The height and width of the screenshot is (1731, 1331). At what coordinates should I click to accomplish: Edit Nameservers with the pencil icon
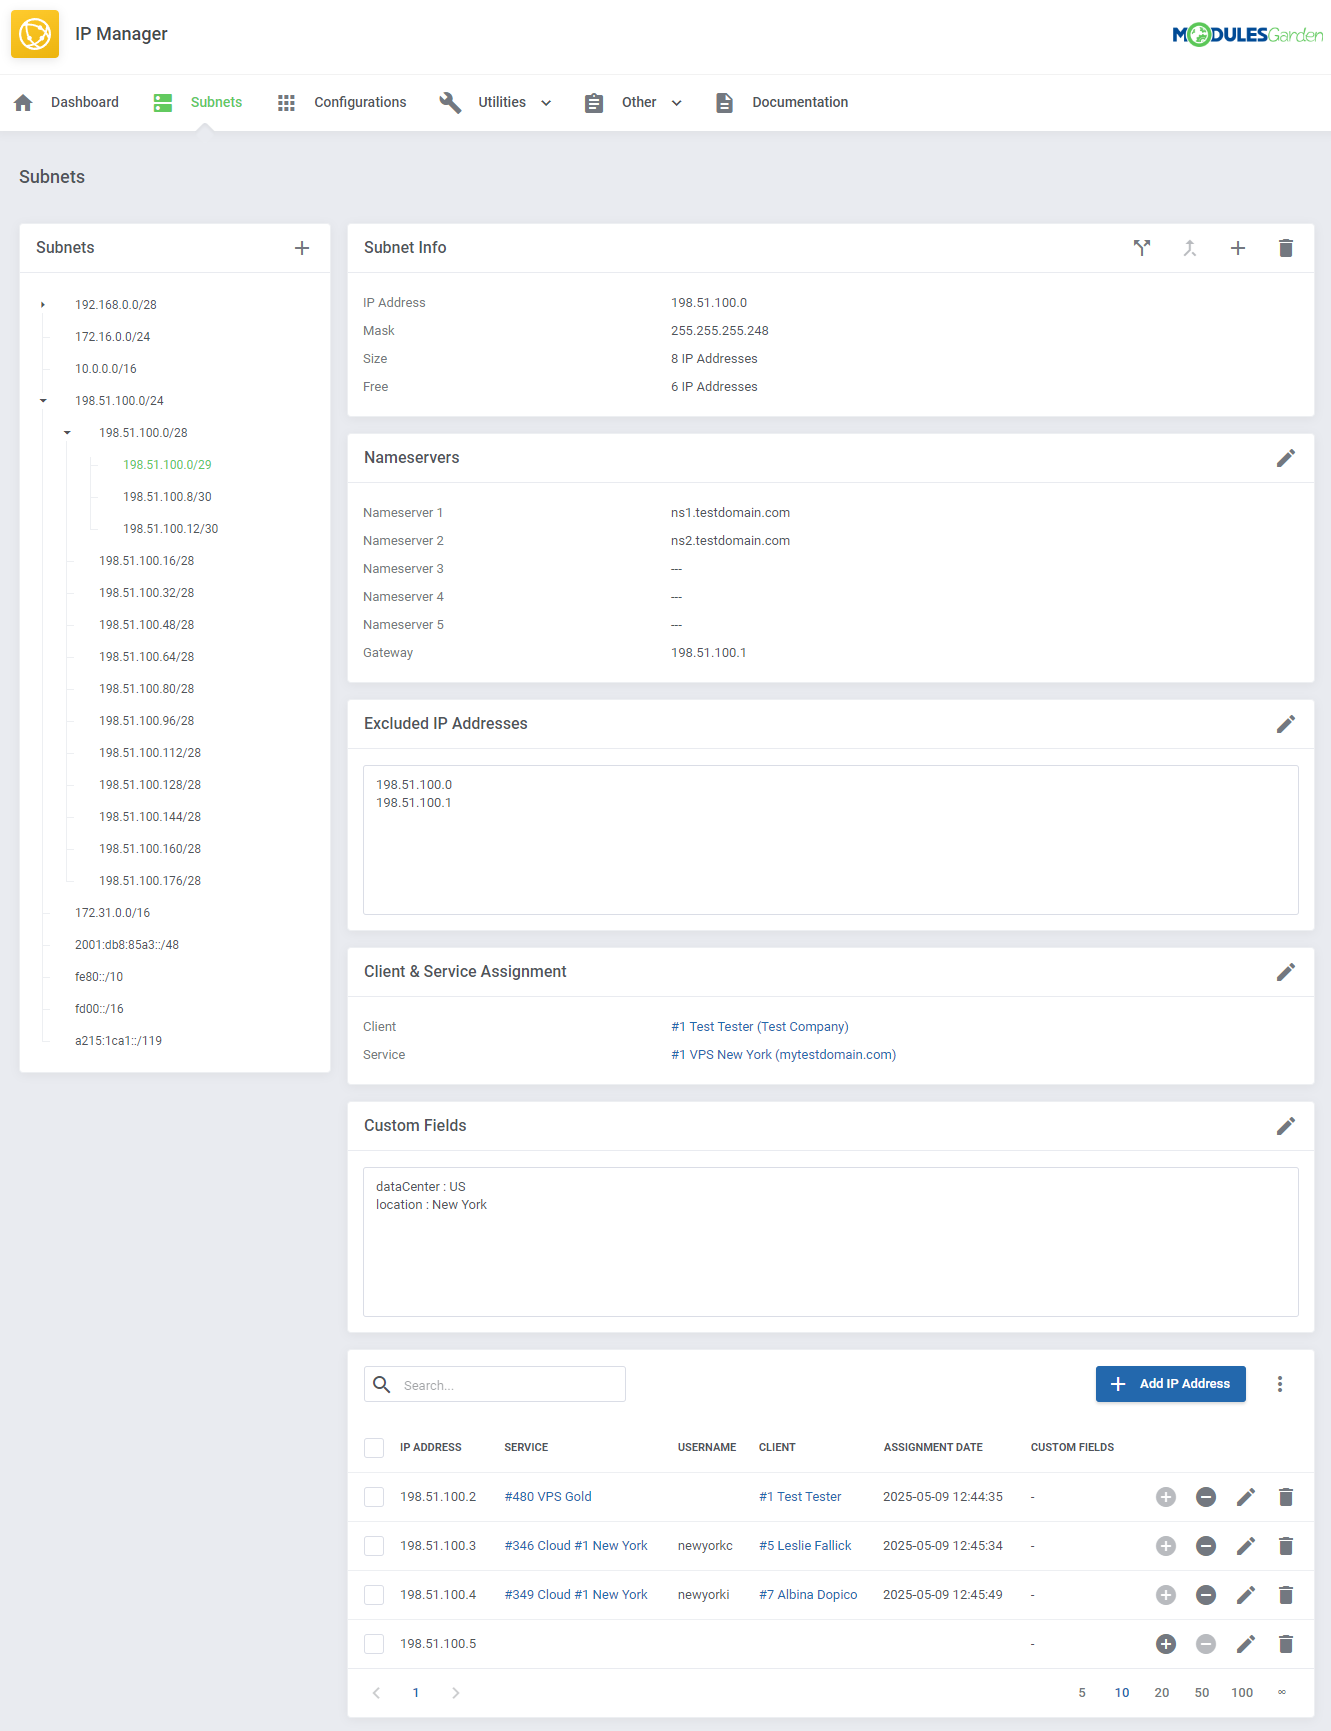click(x=1285, y=458)
